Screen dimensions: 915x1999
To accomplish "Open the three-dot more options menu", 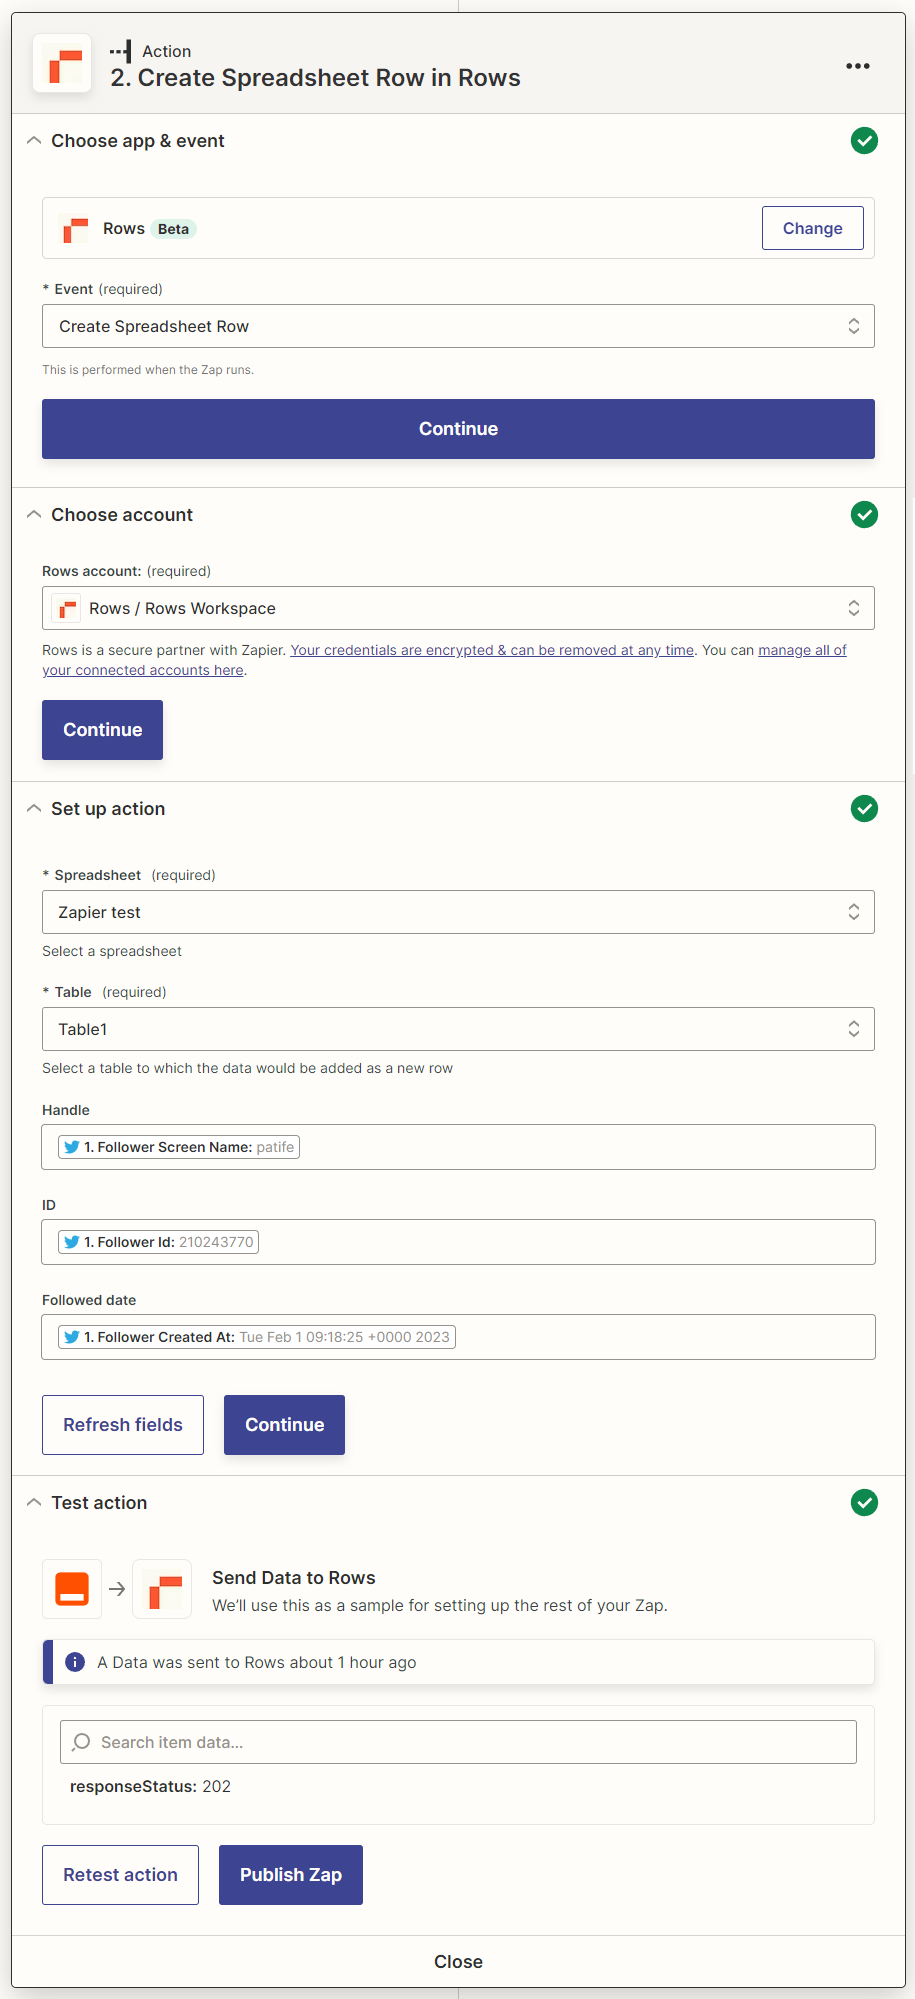I will pyautogui.click(x=858, y=66).
